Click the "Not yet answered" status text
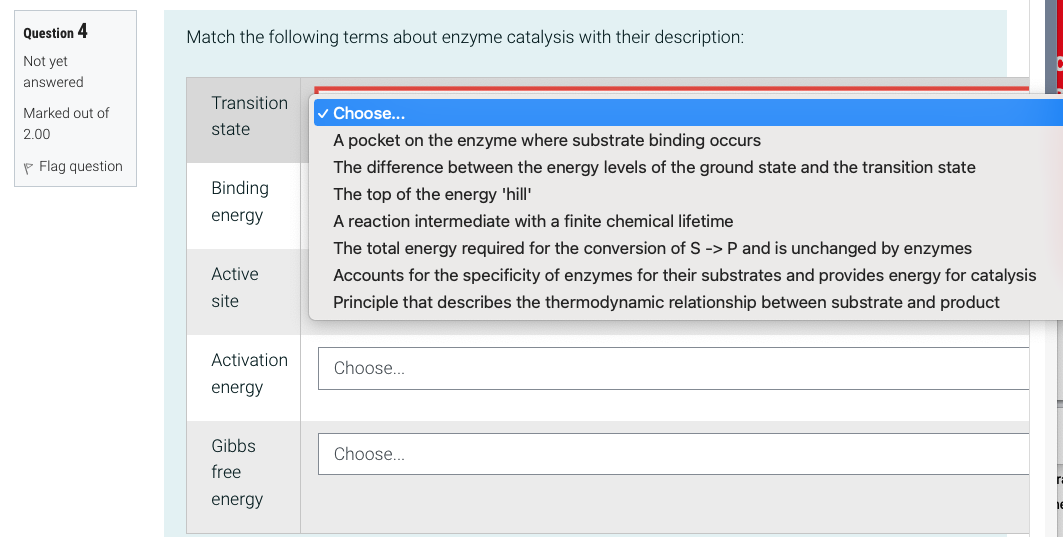The image size is (1063, 537). [x=53, y=71]
